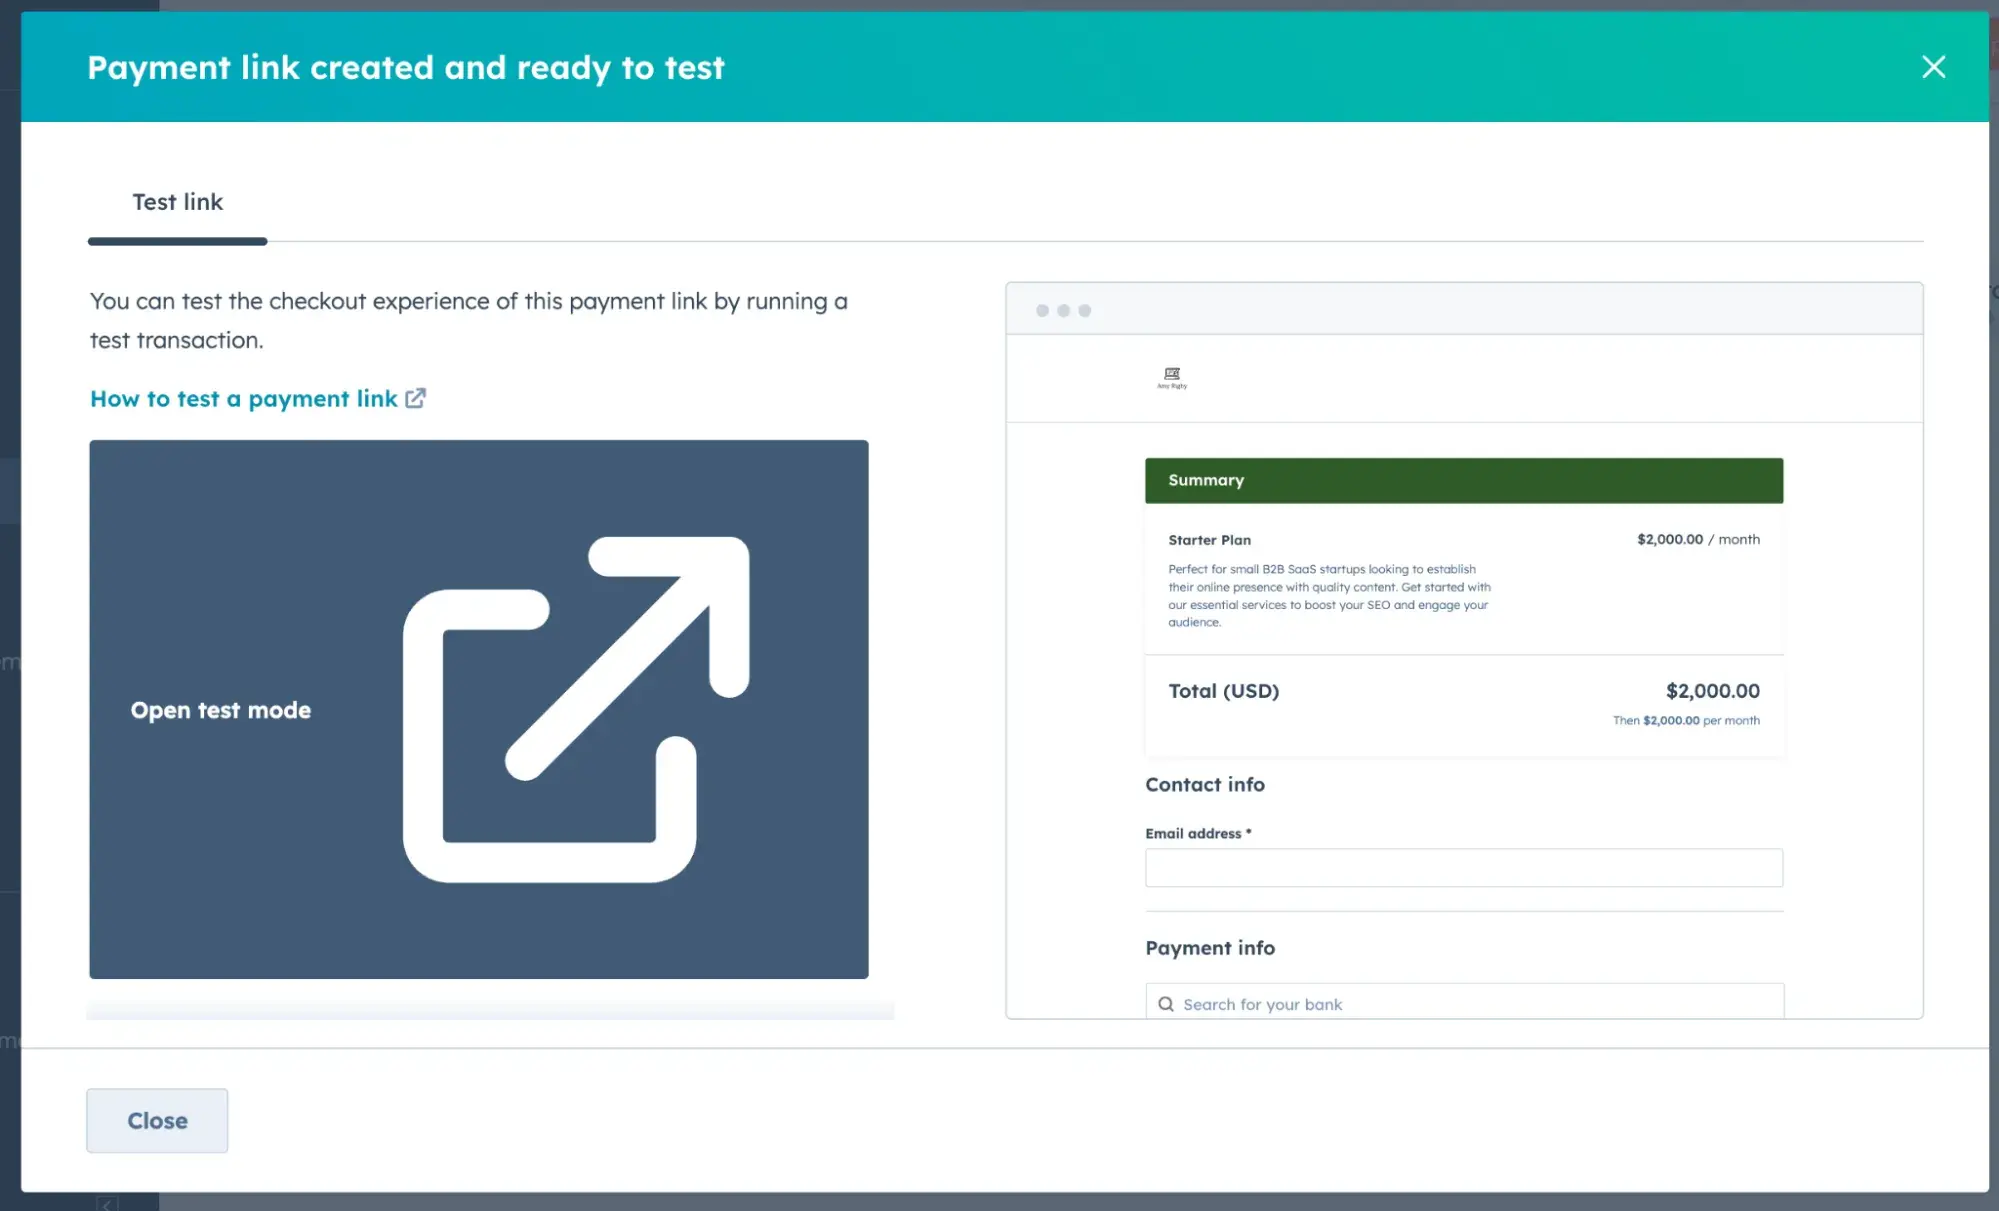1999x1212 pixels.
Task: Click browser window dots in preview
Action: coord(1063,311)
